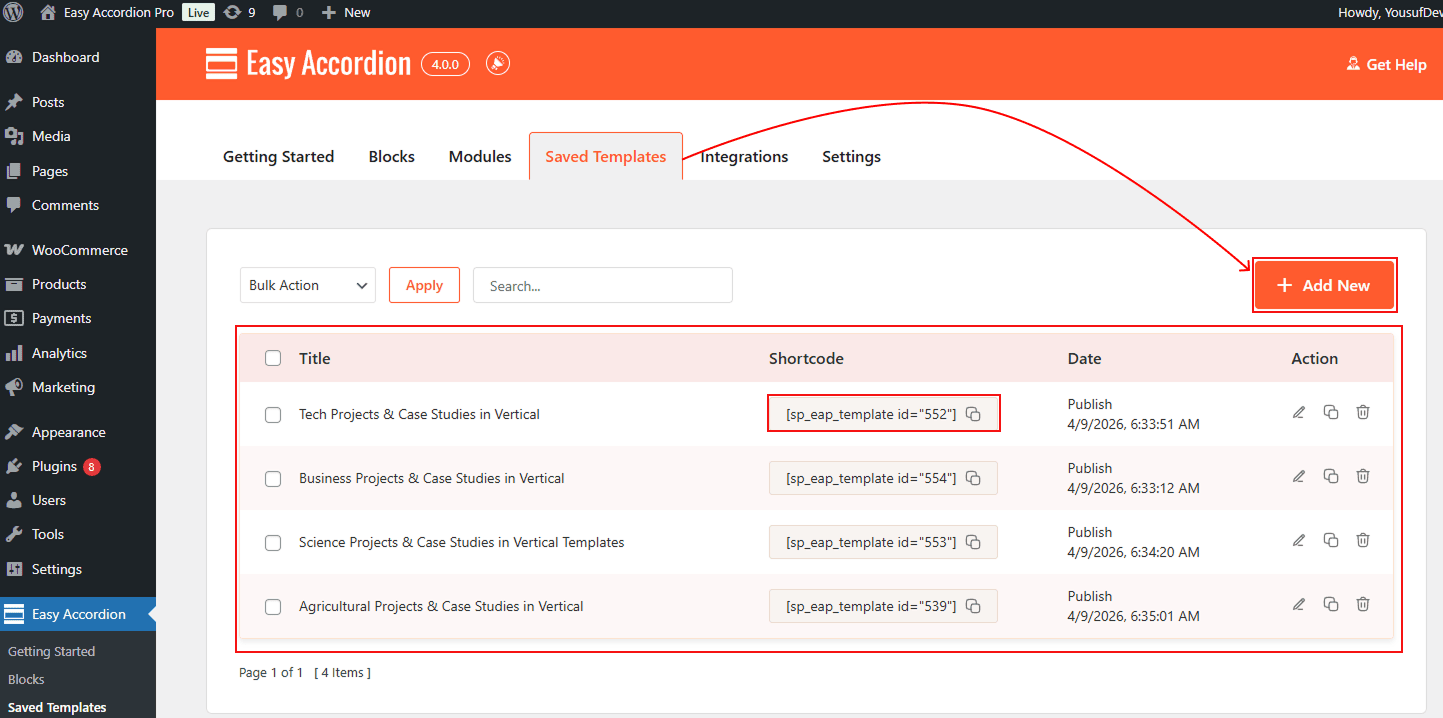This screenshot has height=718, width=1443.
Task: Open the Modules tab
Action: tap(479, 156)
